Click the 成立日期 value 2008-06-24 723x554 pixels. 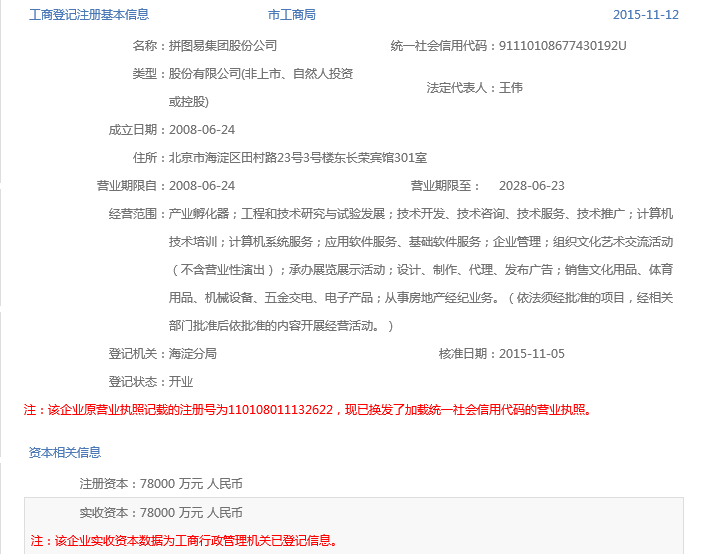202,130
